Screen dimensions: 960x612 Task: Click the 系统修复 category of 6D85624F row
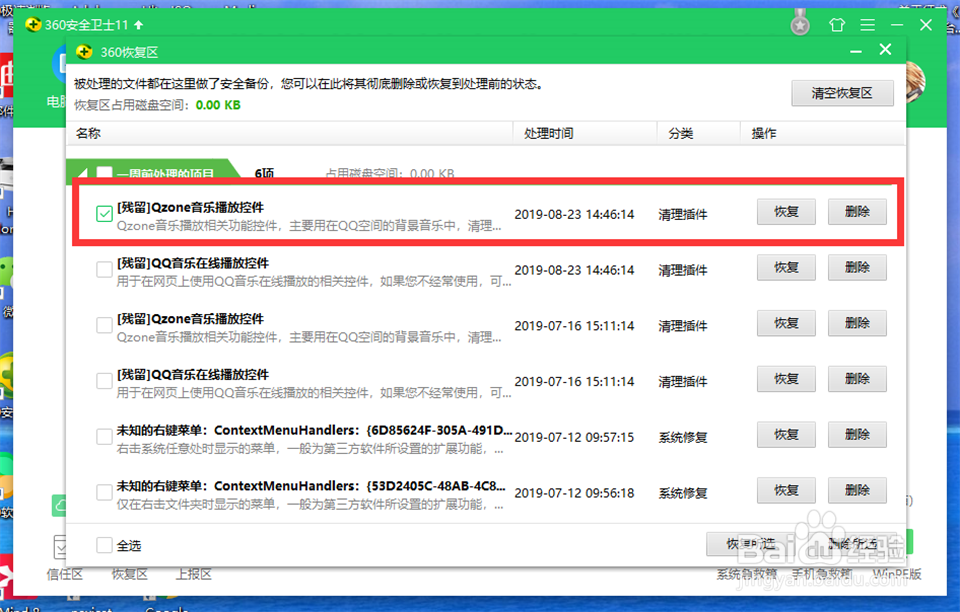(x=683, y=437)
